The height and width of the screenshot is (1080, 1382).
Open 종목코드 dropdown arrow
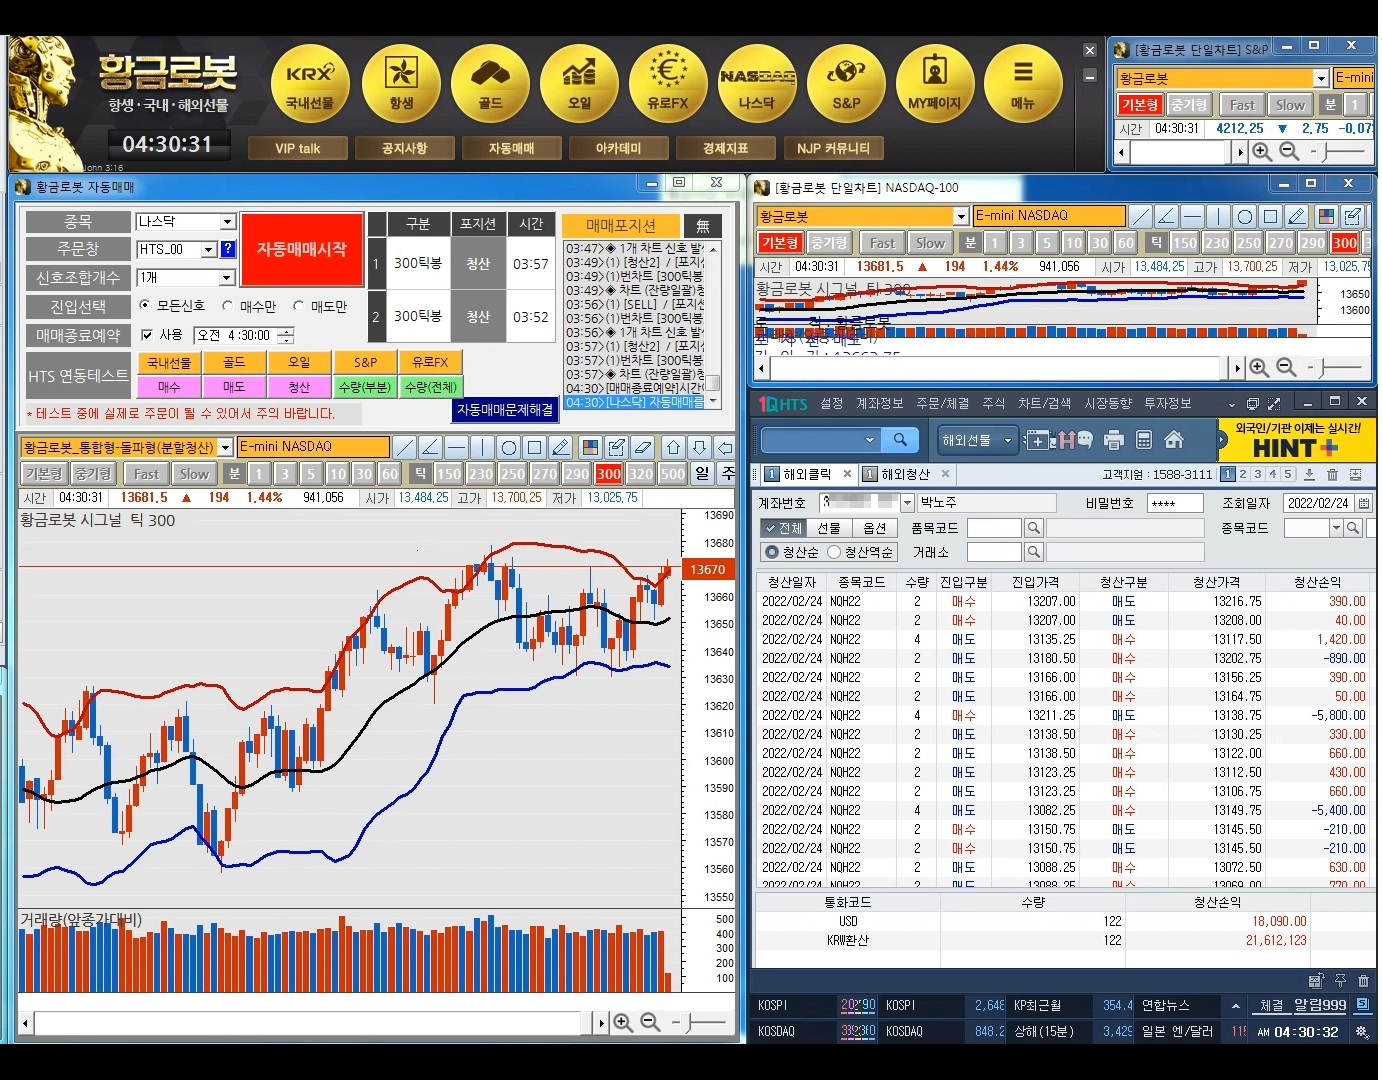point(1336,528)
